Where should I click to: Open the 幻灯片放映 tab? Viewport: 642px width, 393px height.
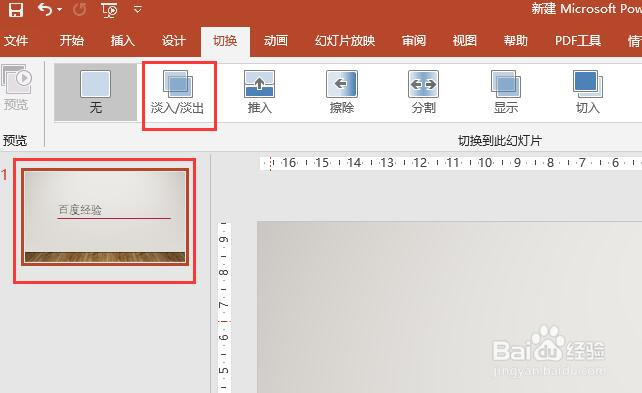pyautogui.click(x=345, y=41)
